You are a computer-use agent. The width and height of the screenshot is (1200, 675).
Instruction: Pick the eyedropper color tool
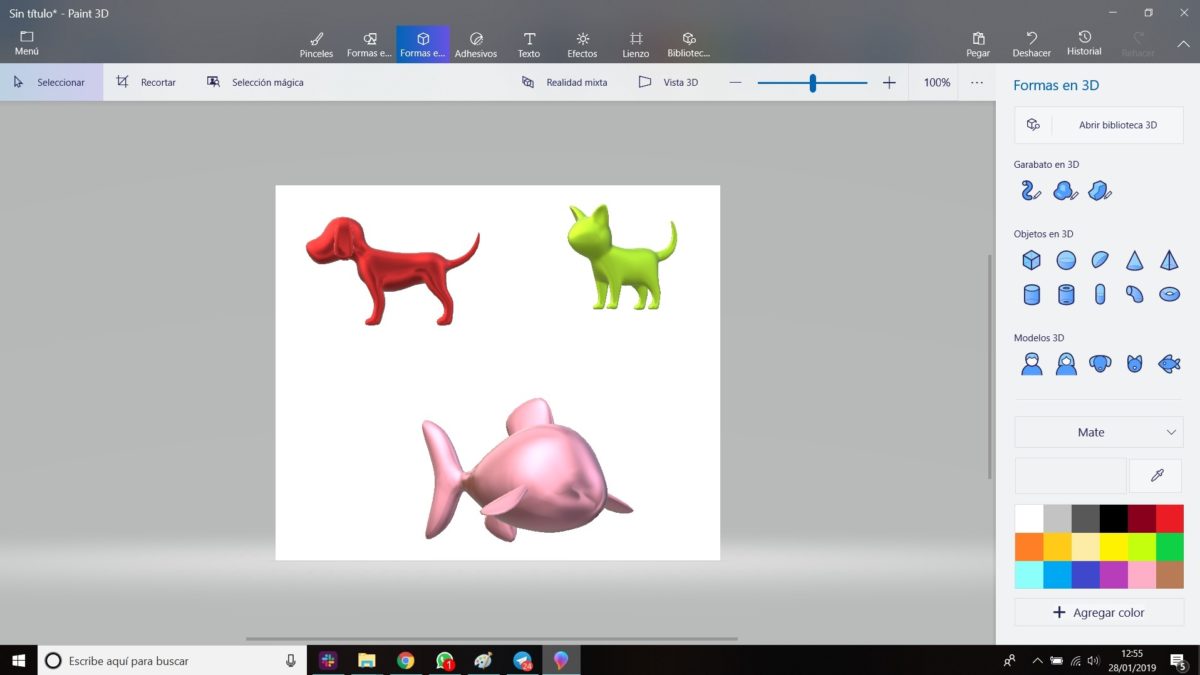[x=1155, y=475]
